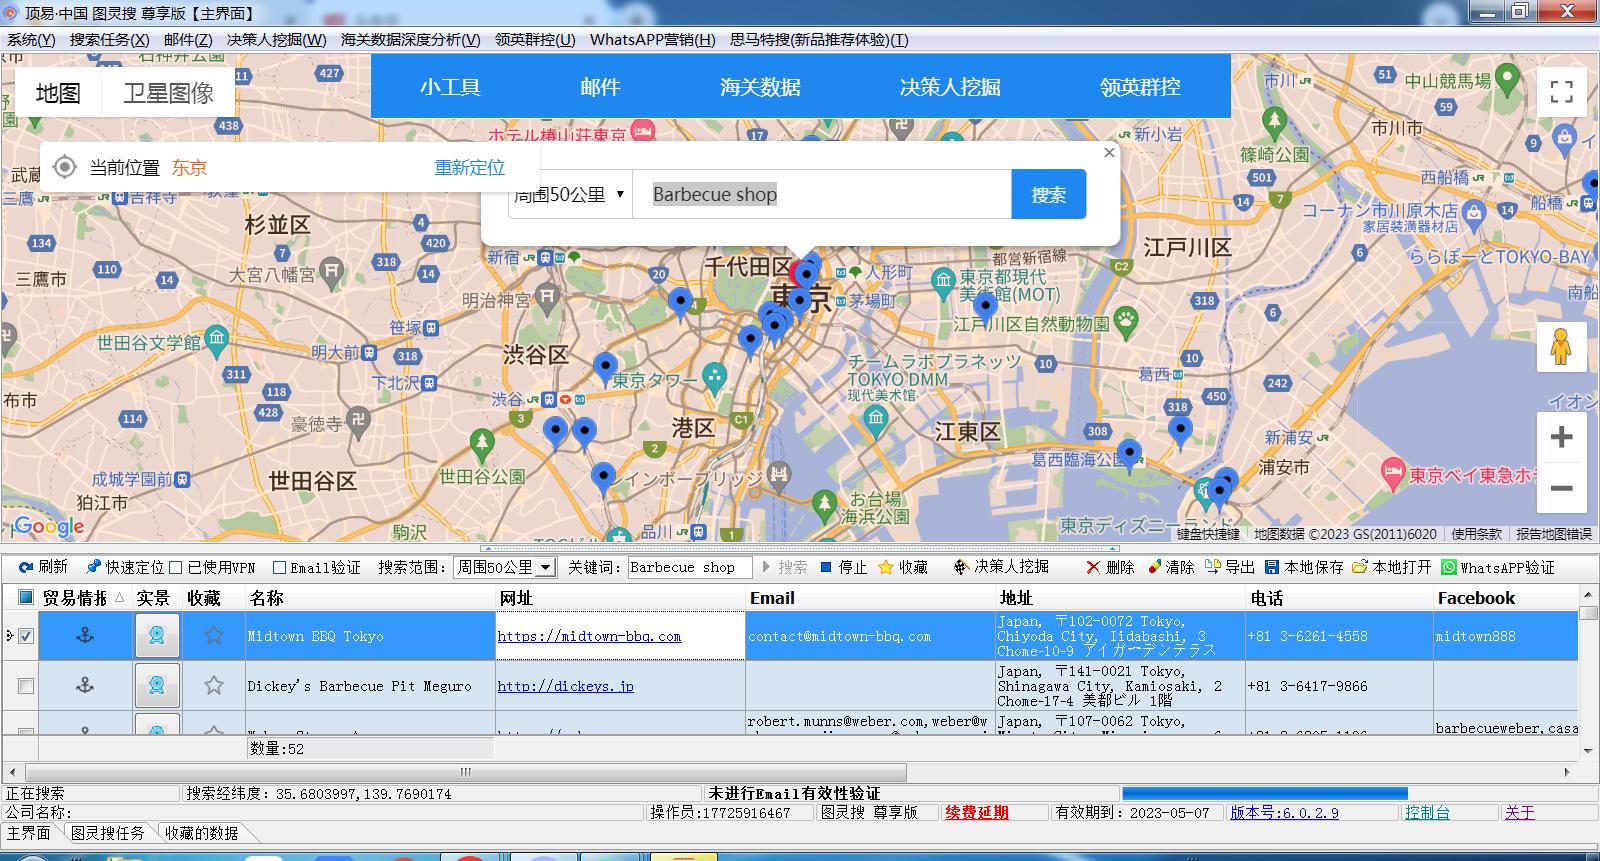
Task: Click the refresh icon labeled 刷新
Action: [26, 567]
